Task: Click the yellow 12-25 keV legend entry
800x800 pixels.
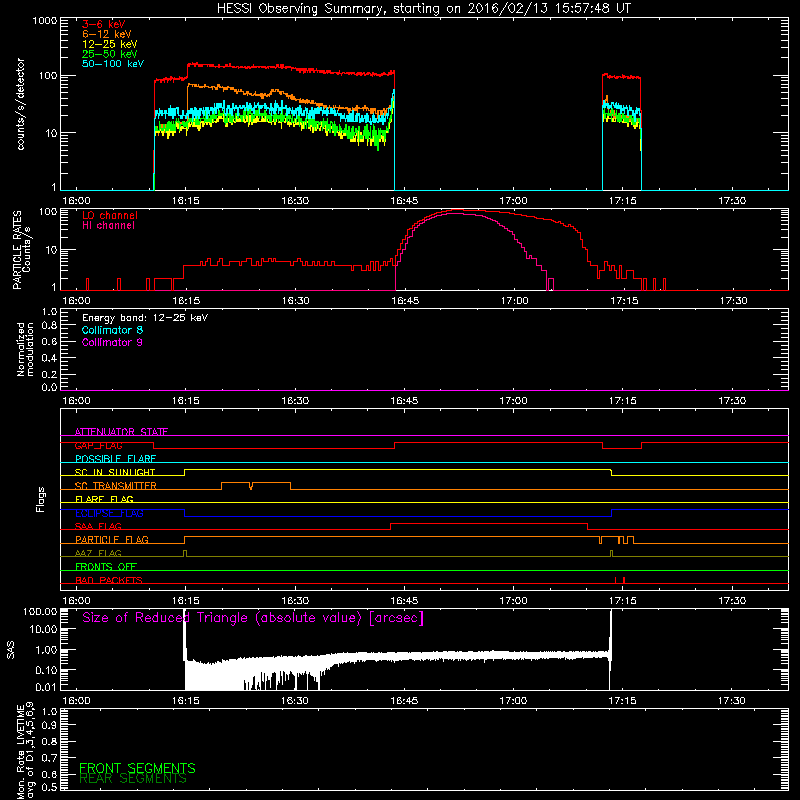Action: [x=110, y=44]
